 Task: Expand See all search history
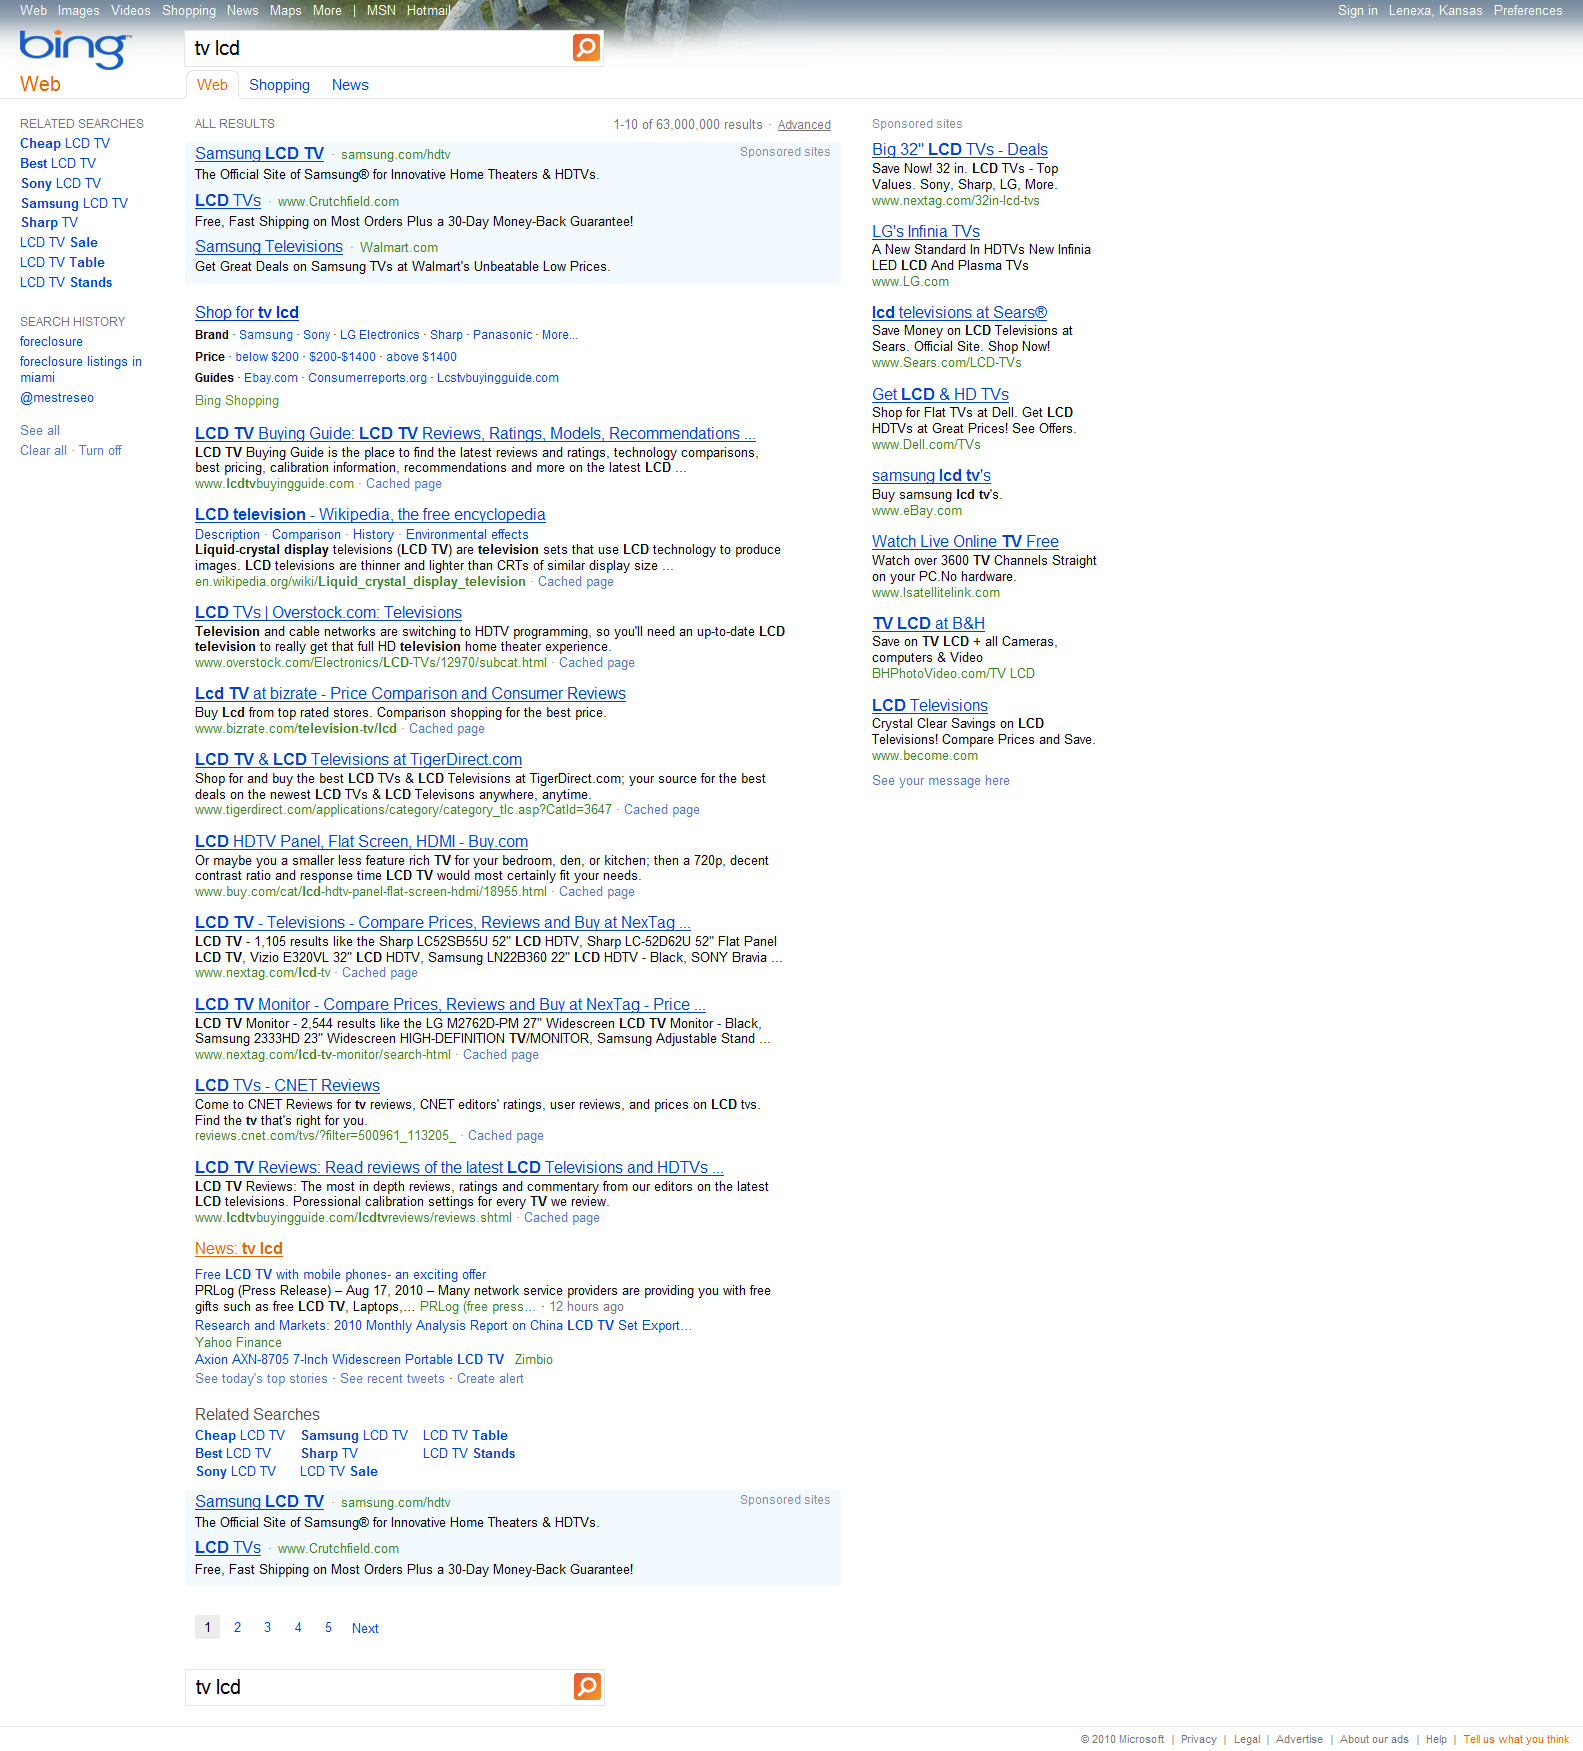[x=40, y=431]
